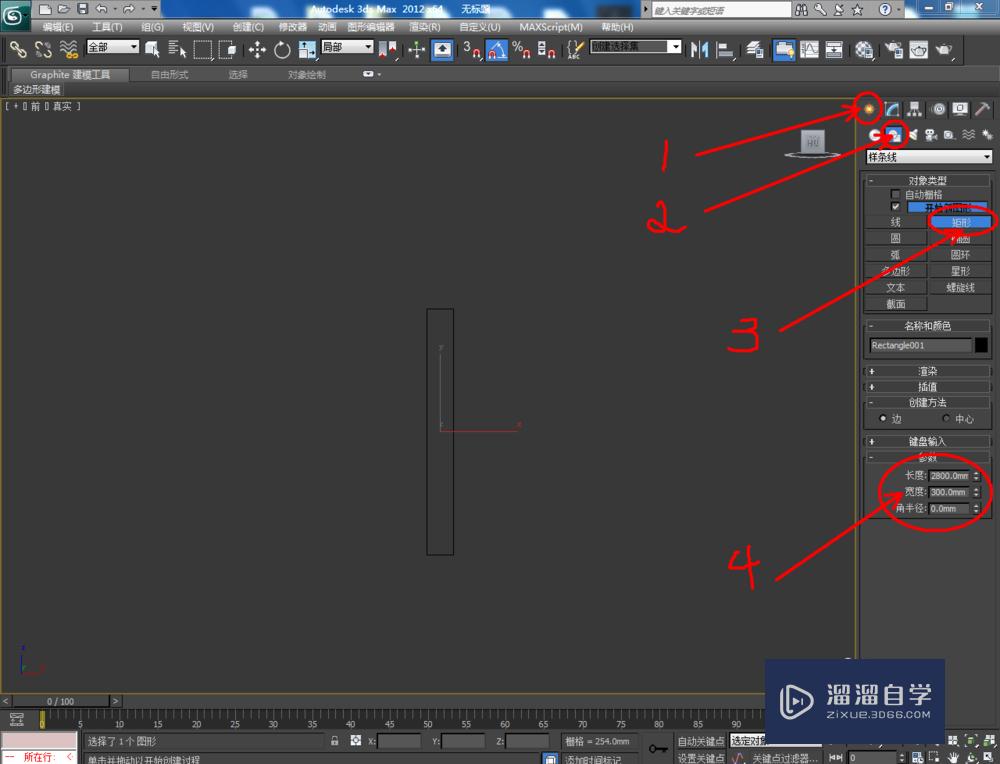Open Rendered Frame Window icon
Viewport: 1000px width, 764px height.
pyautogui.click(x=918, y=49)
